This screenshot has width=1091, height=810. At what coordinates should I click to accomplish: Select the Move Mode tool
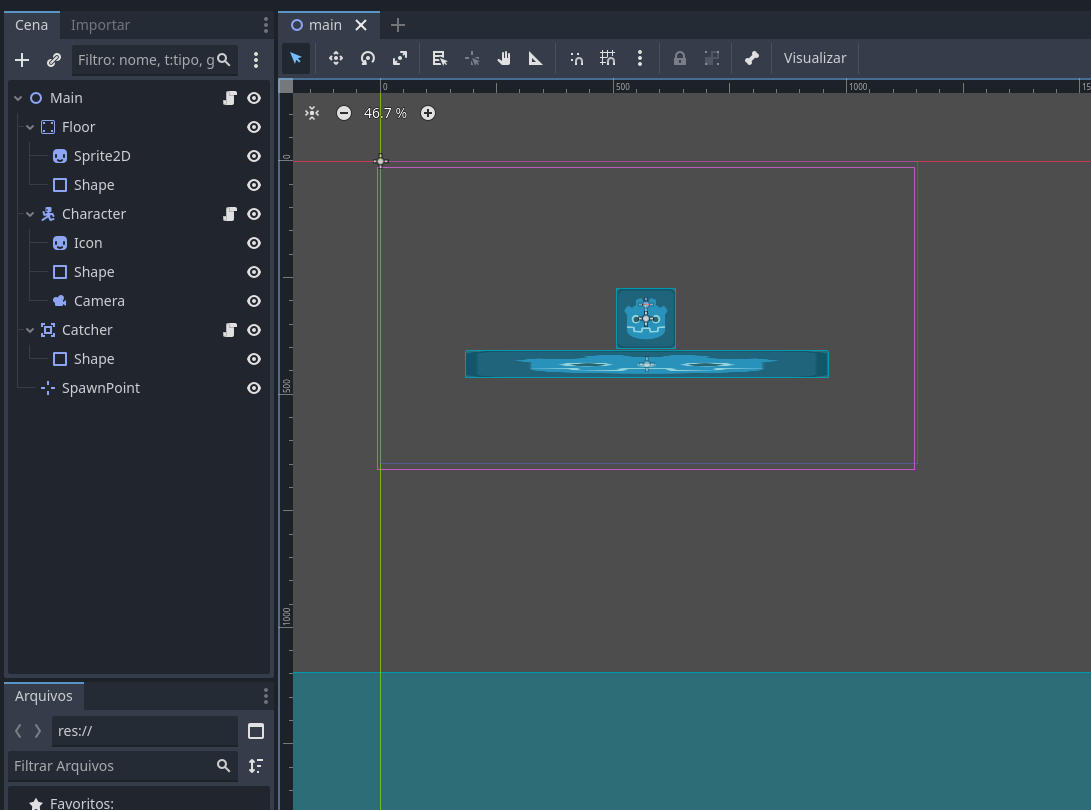[x=336, y=58]
